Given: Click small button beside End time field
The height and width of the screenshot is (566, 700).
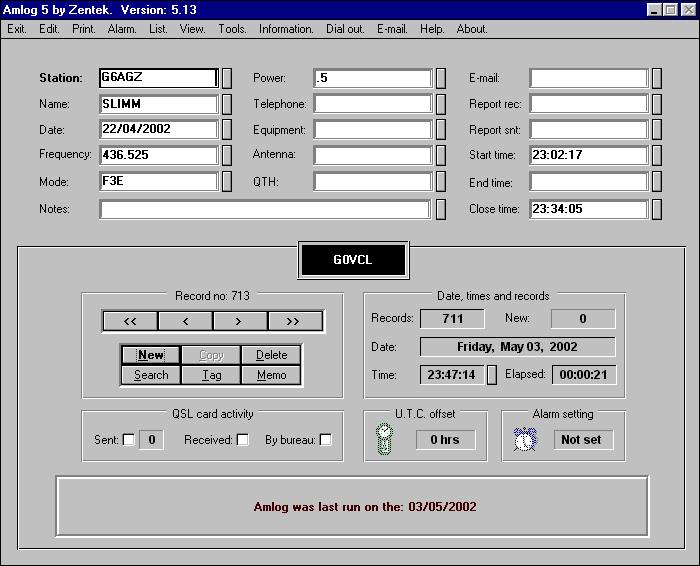Looking at the screenshot, I should click(x=657, y=181).
